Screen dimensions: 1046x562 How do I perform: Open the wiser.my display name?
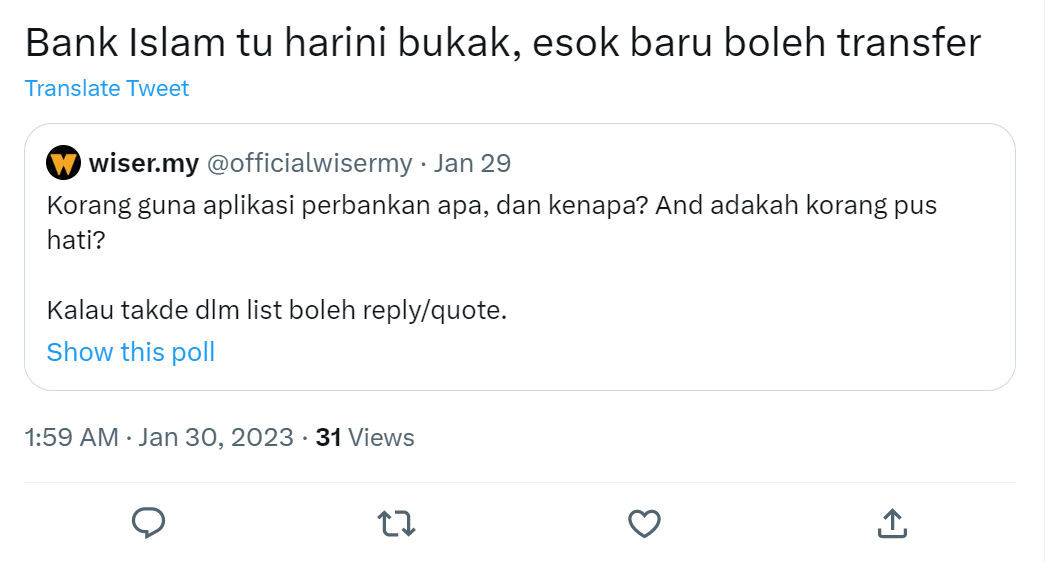pos(143,163)
